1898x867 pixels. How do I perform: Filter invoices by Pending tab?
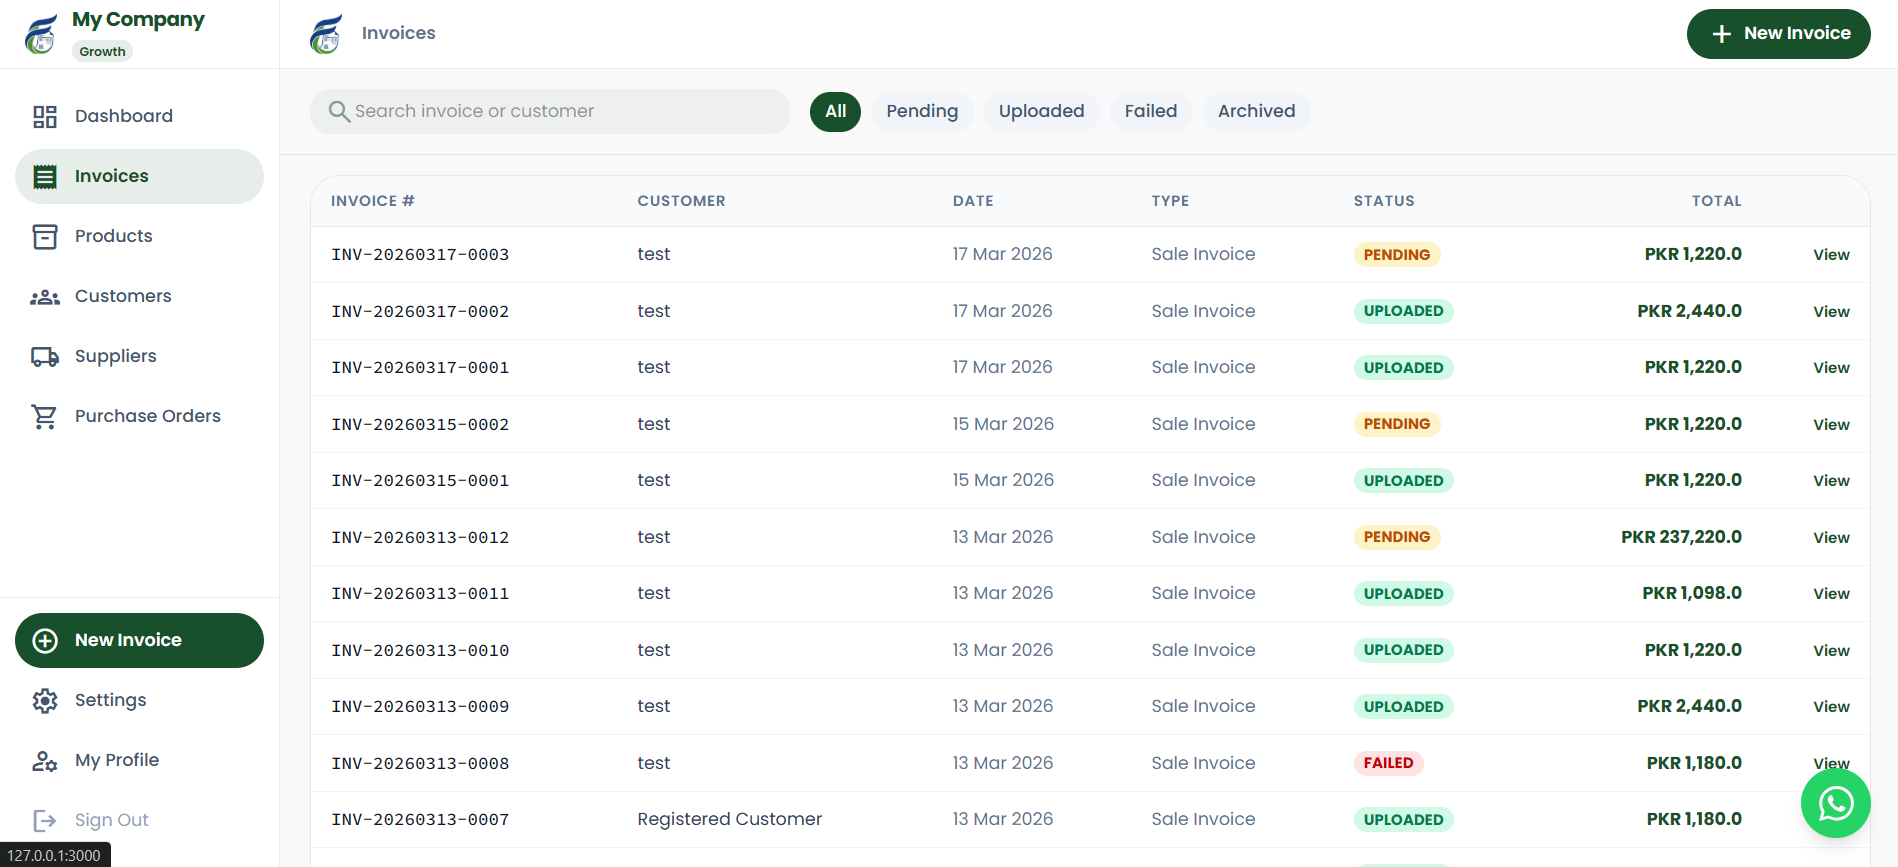click(x=921, y=111)
